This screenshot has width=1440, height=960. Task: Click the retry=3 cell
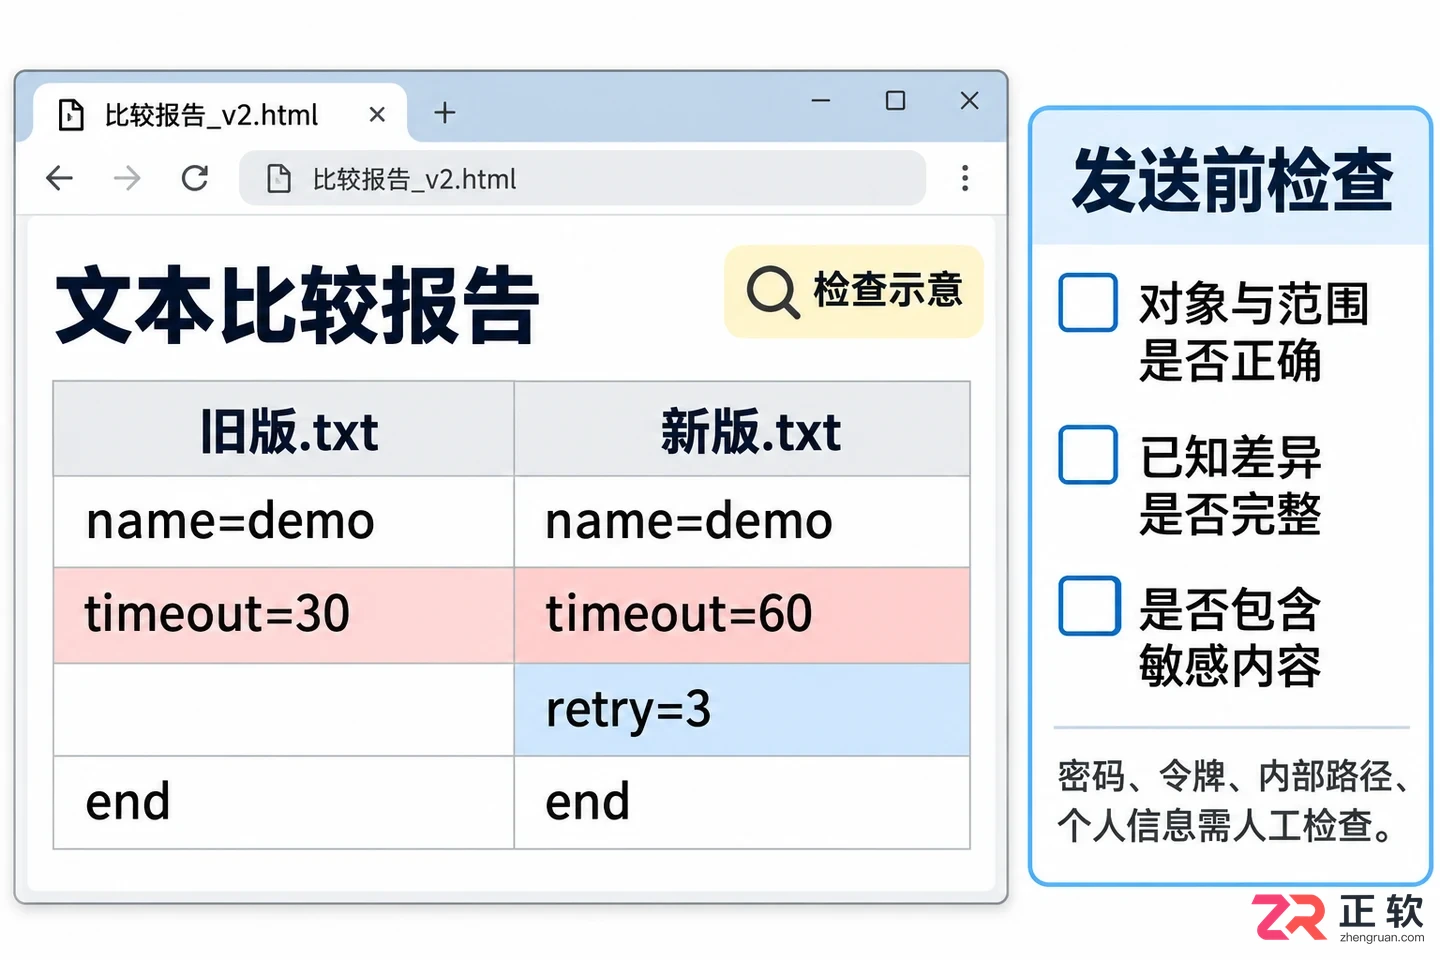[742, 710]
